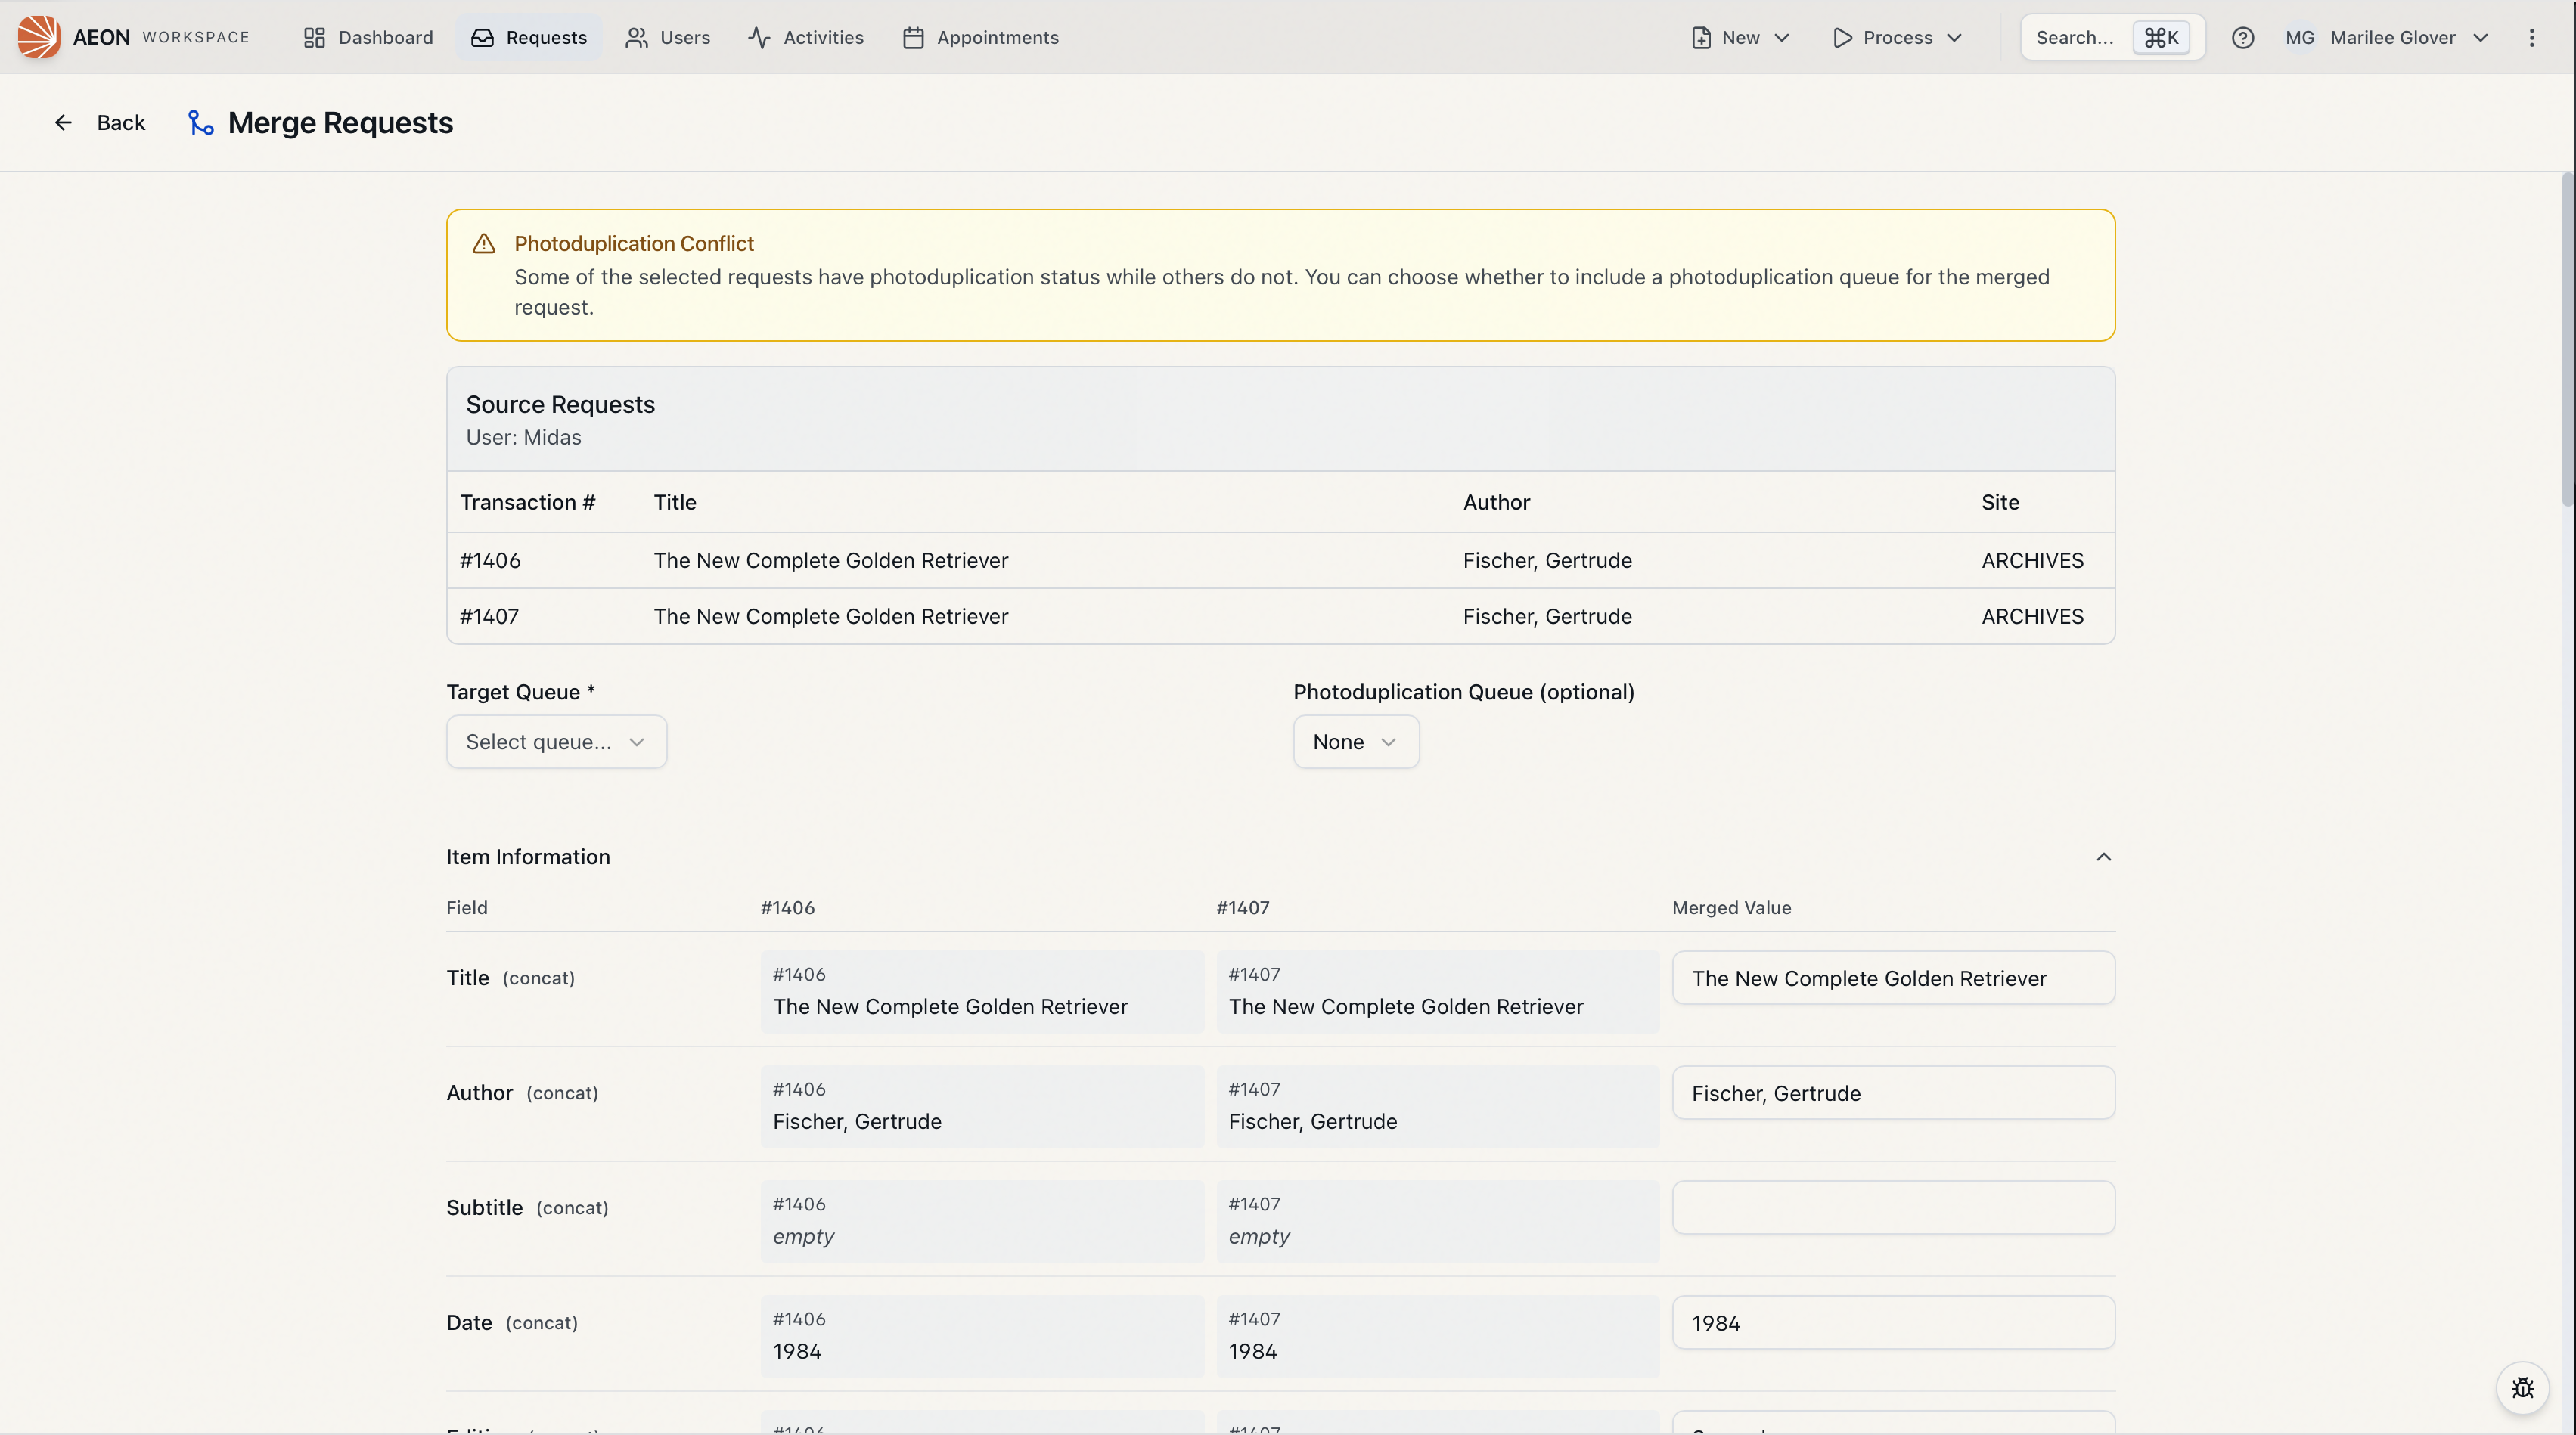Click ARCHIVES site for #1406
This screenshot has width=2576, height=1435.
tap(2032, 560)
